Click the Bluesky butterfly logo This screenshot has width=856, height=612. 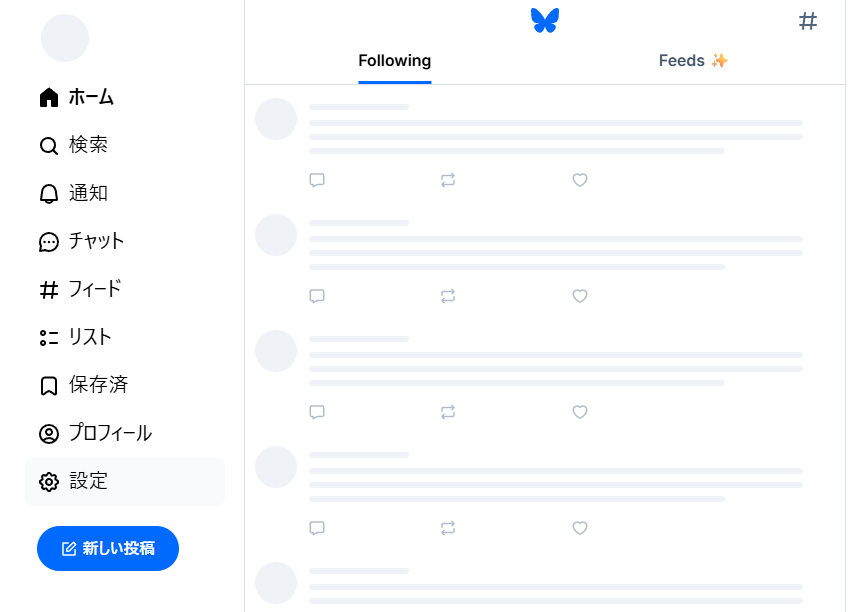pyautogui.click(x=545, y=20)
